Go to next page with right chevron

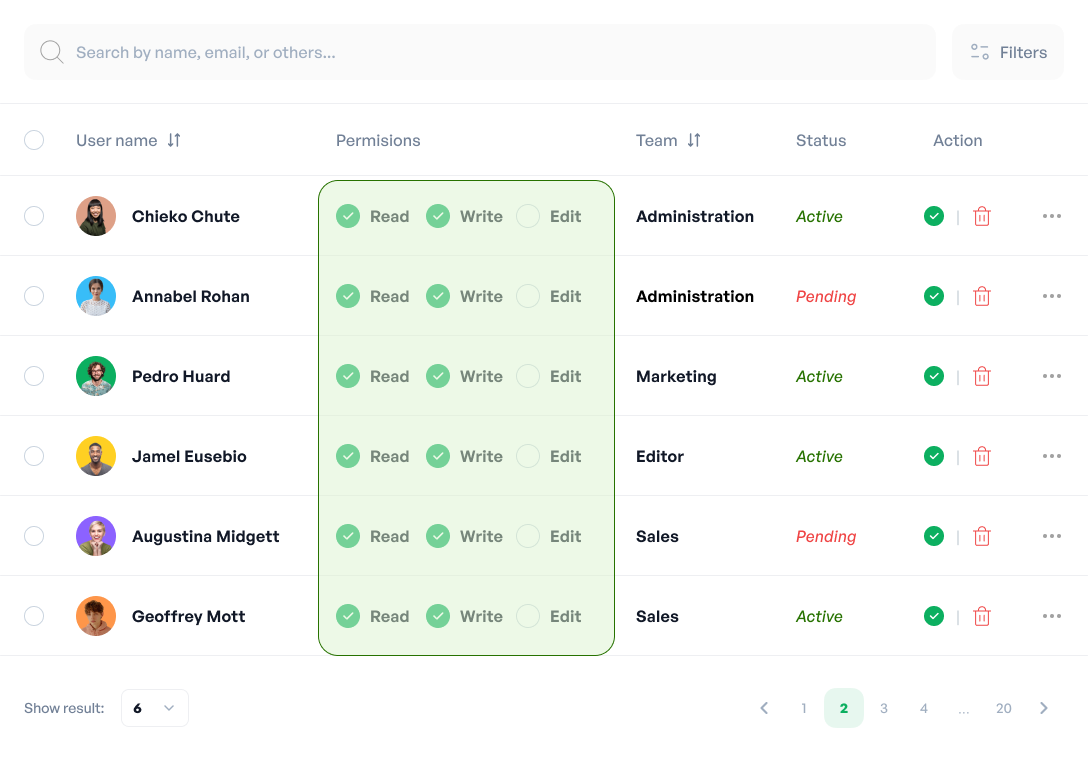(x=1044, y=708)
